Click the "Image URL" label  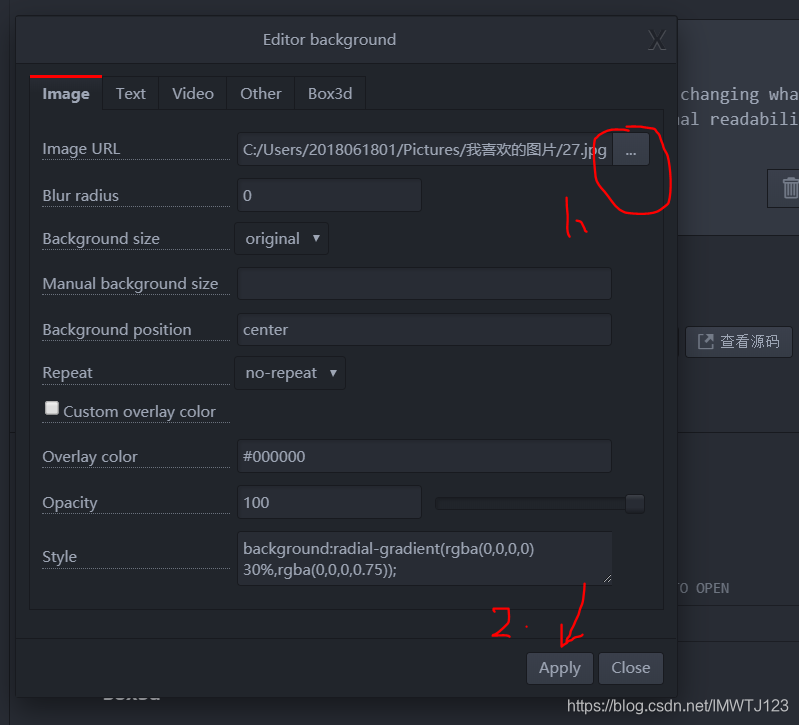pos(81,149)
